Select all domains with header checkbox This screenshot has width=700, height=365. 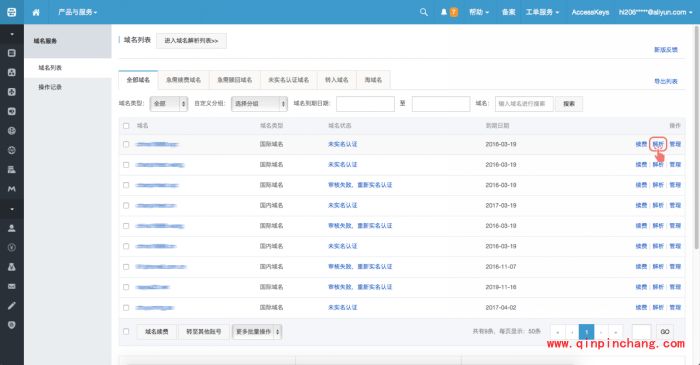126,126
